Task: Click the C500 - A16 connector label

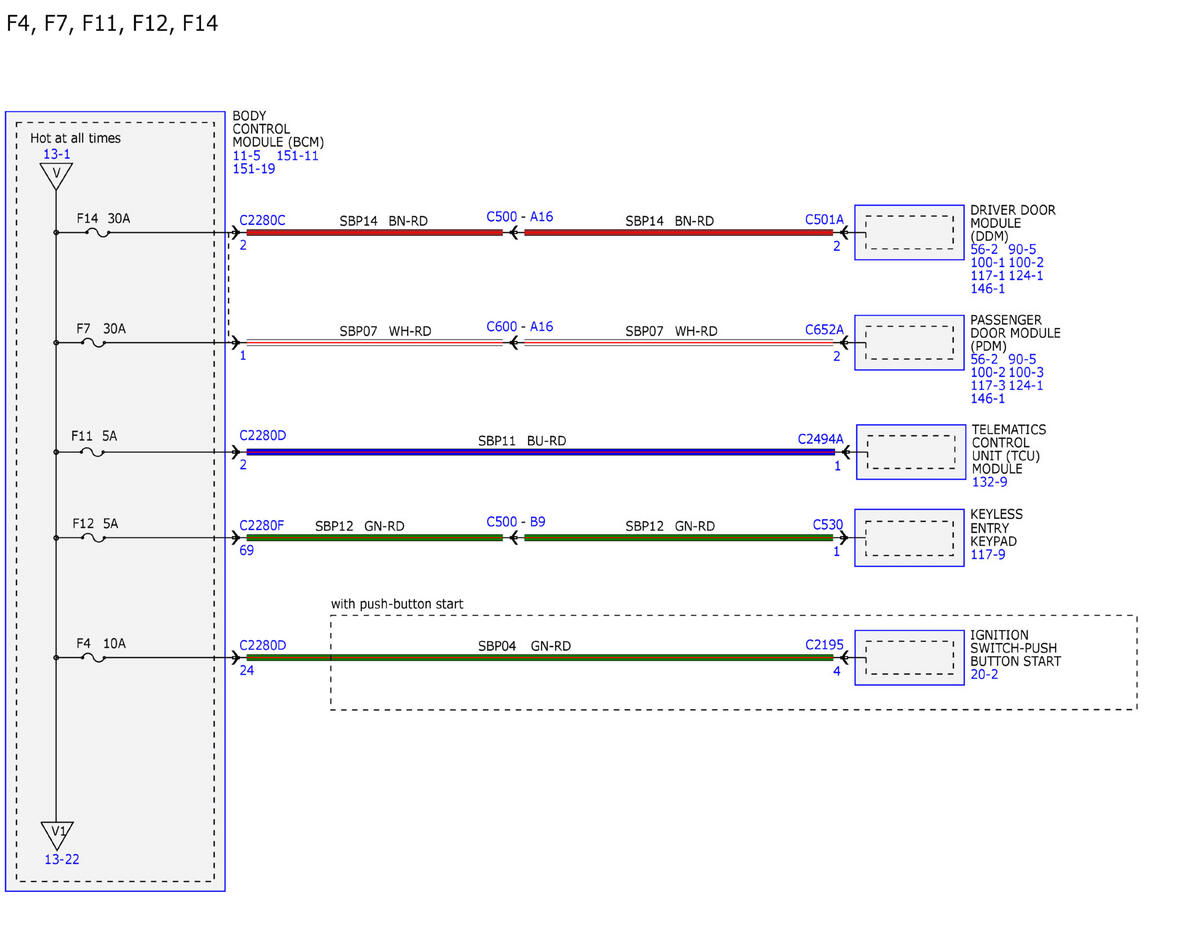Action: [520, 217]
